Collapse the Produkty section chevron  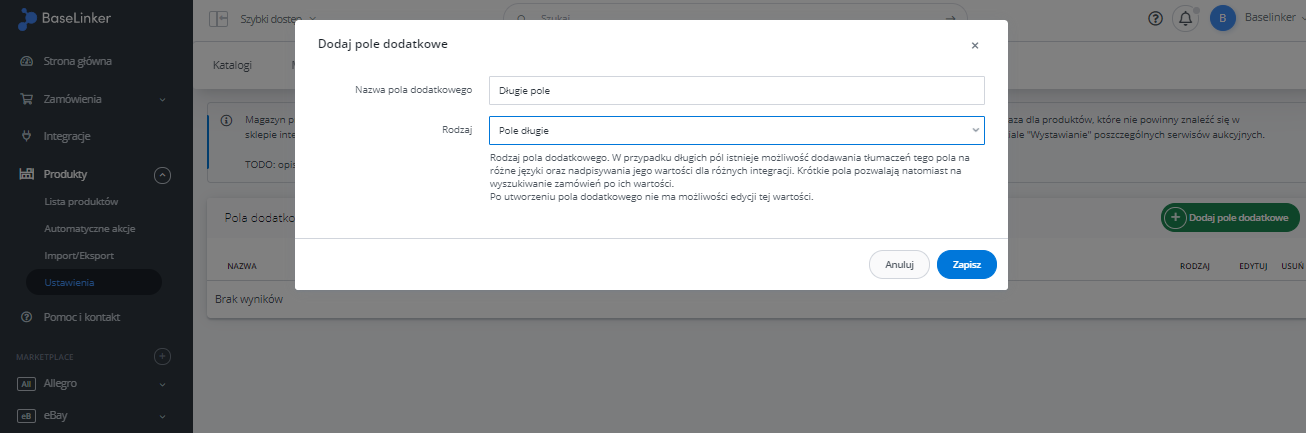point(163,175)
